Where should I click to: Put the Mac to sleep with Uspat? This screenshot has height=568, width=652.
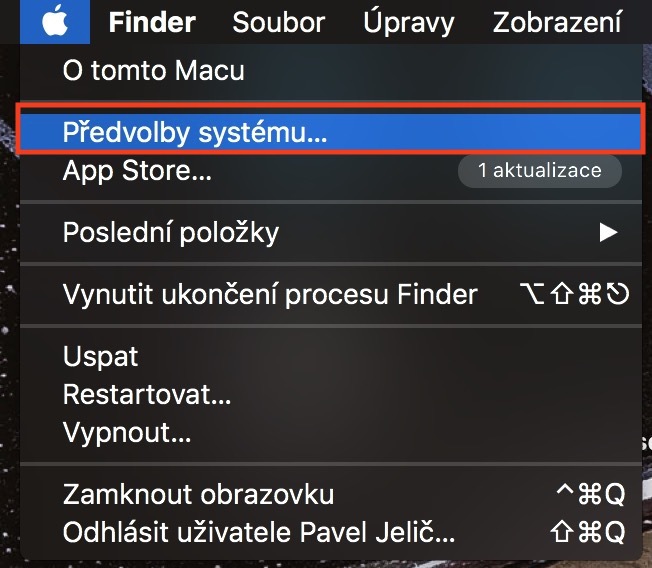tap(100, 357)
